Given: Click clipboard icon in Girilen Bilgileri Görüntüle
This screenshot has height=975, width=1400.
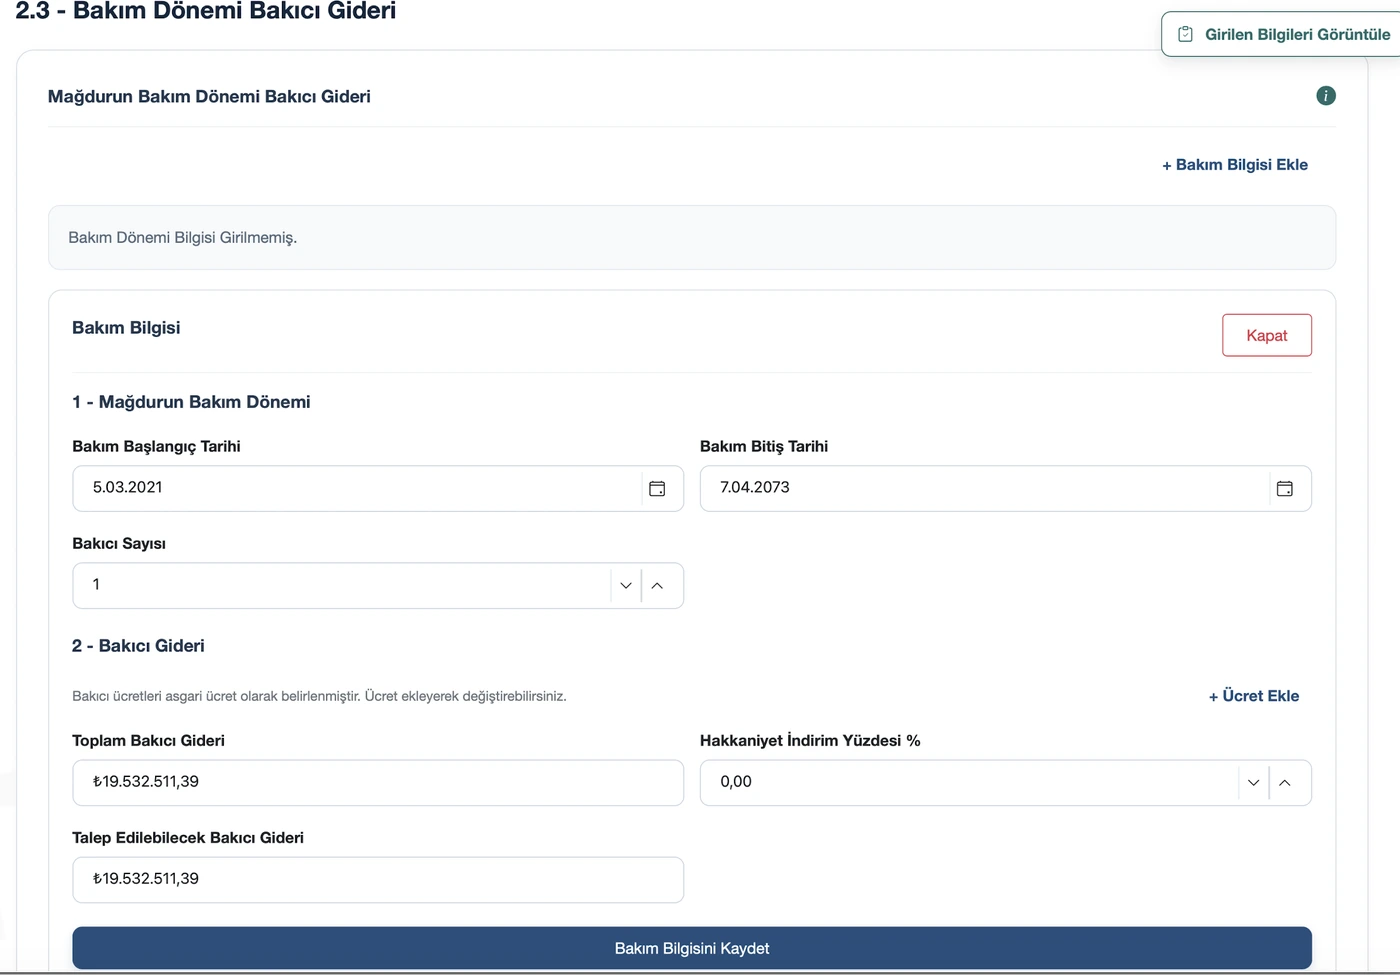Looking at the screenshot, I should [x=1186, y=34].
